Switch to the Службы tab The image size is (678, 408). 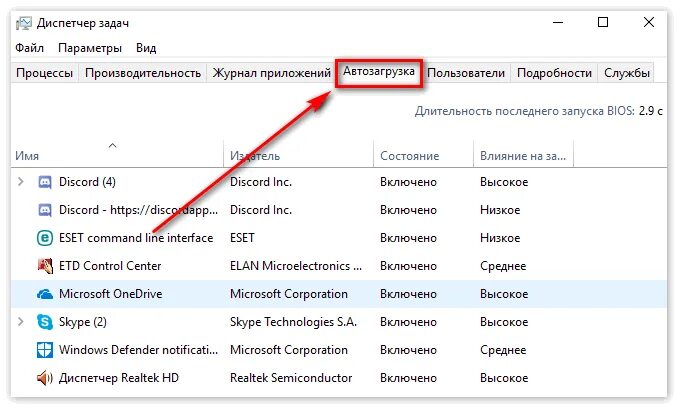[627, 73]
